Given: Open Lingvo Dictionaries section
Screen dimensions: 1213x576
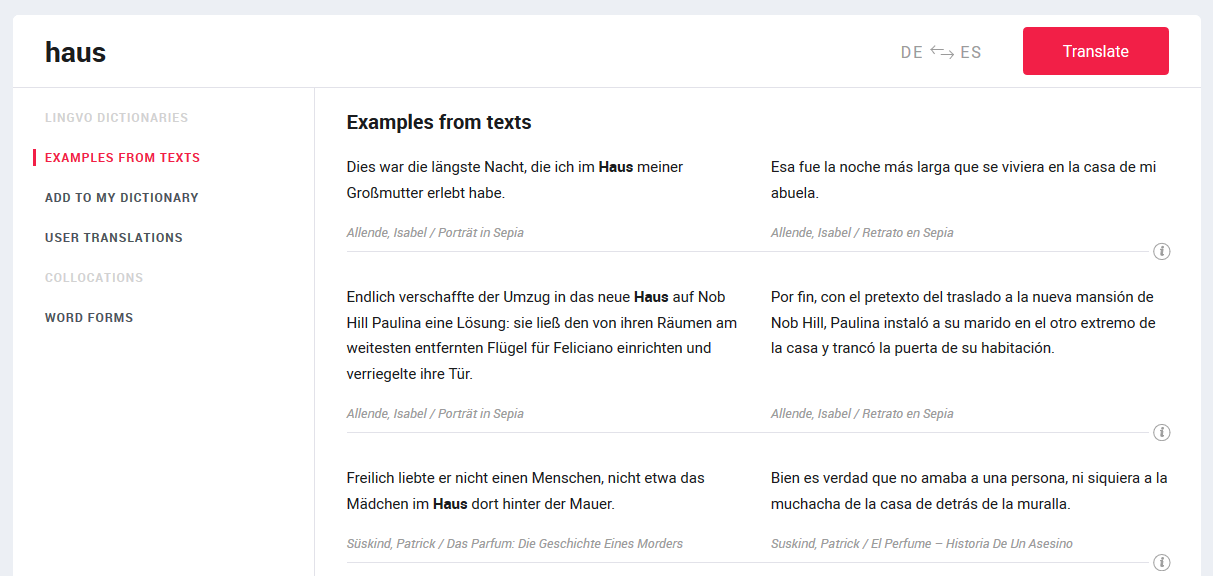Looking at the screenshot, I should [116, 118].
